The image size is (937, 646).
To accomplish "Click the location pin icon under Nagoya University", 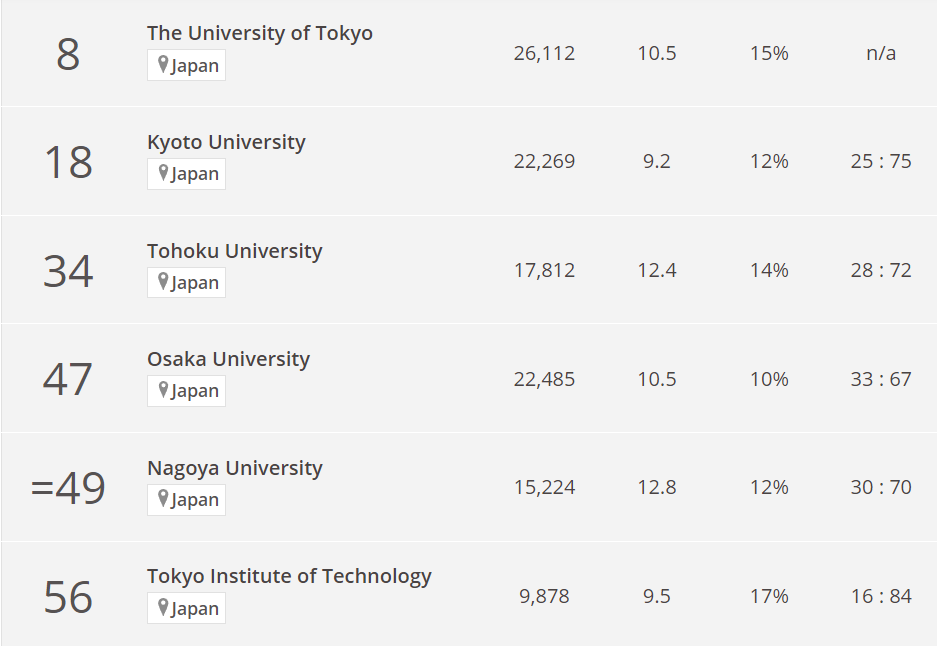I will (163, 499).
